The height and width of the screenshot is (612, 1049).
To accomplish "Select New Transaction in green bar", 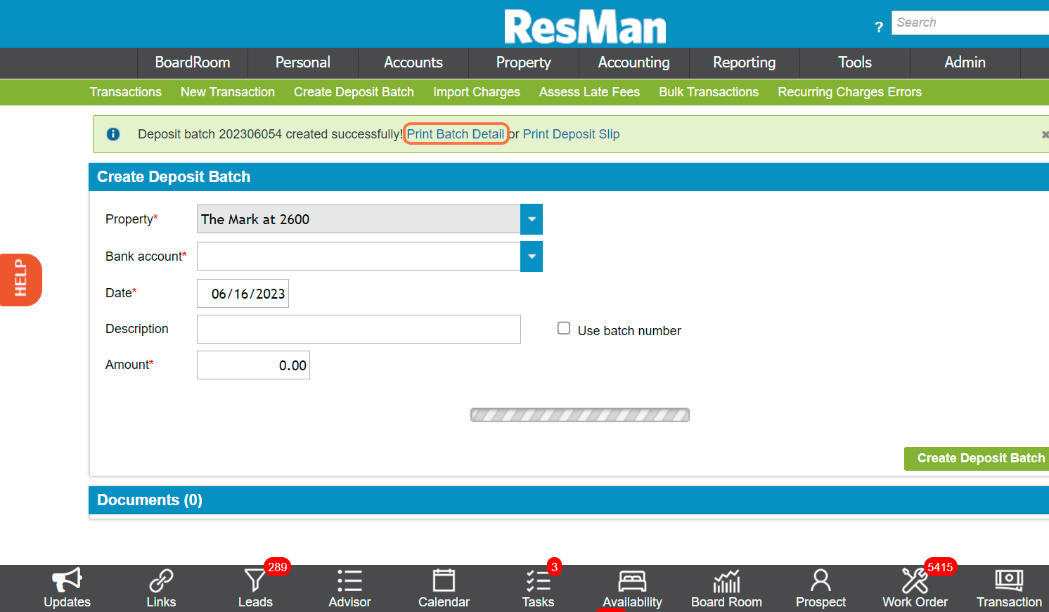I will point(227,92).
